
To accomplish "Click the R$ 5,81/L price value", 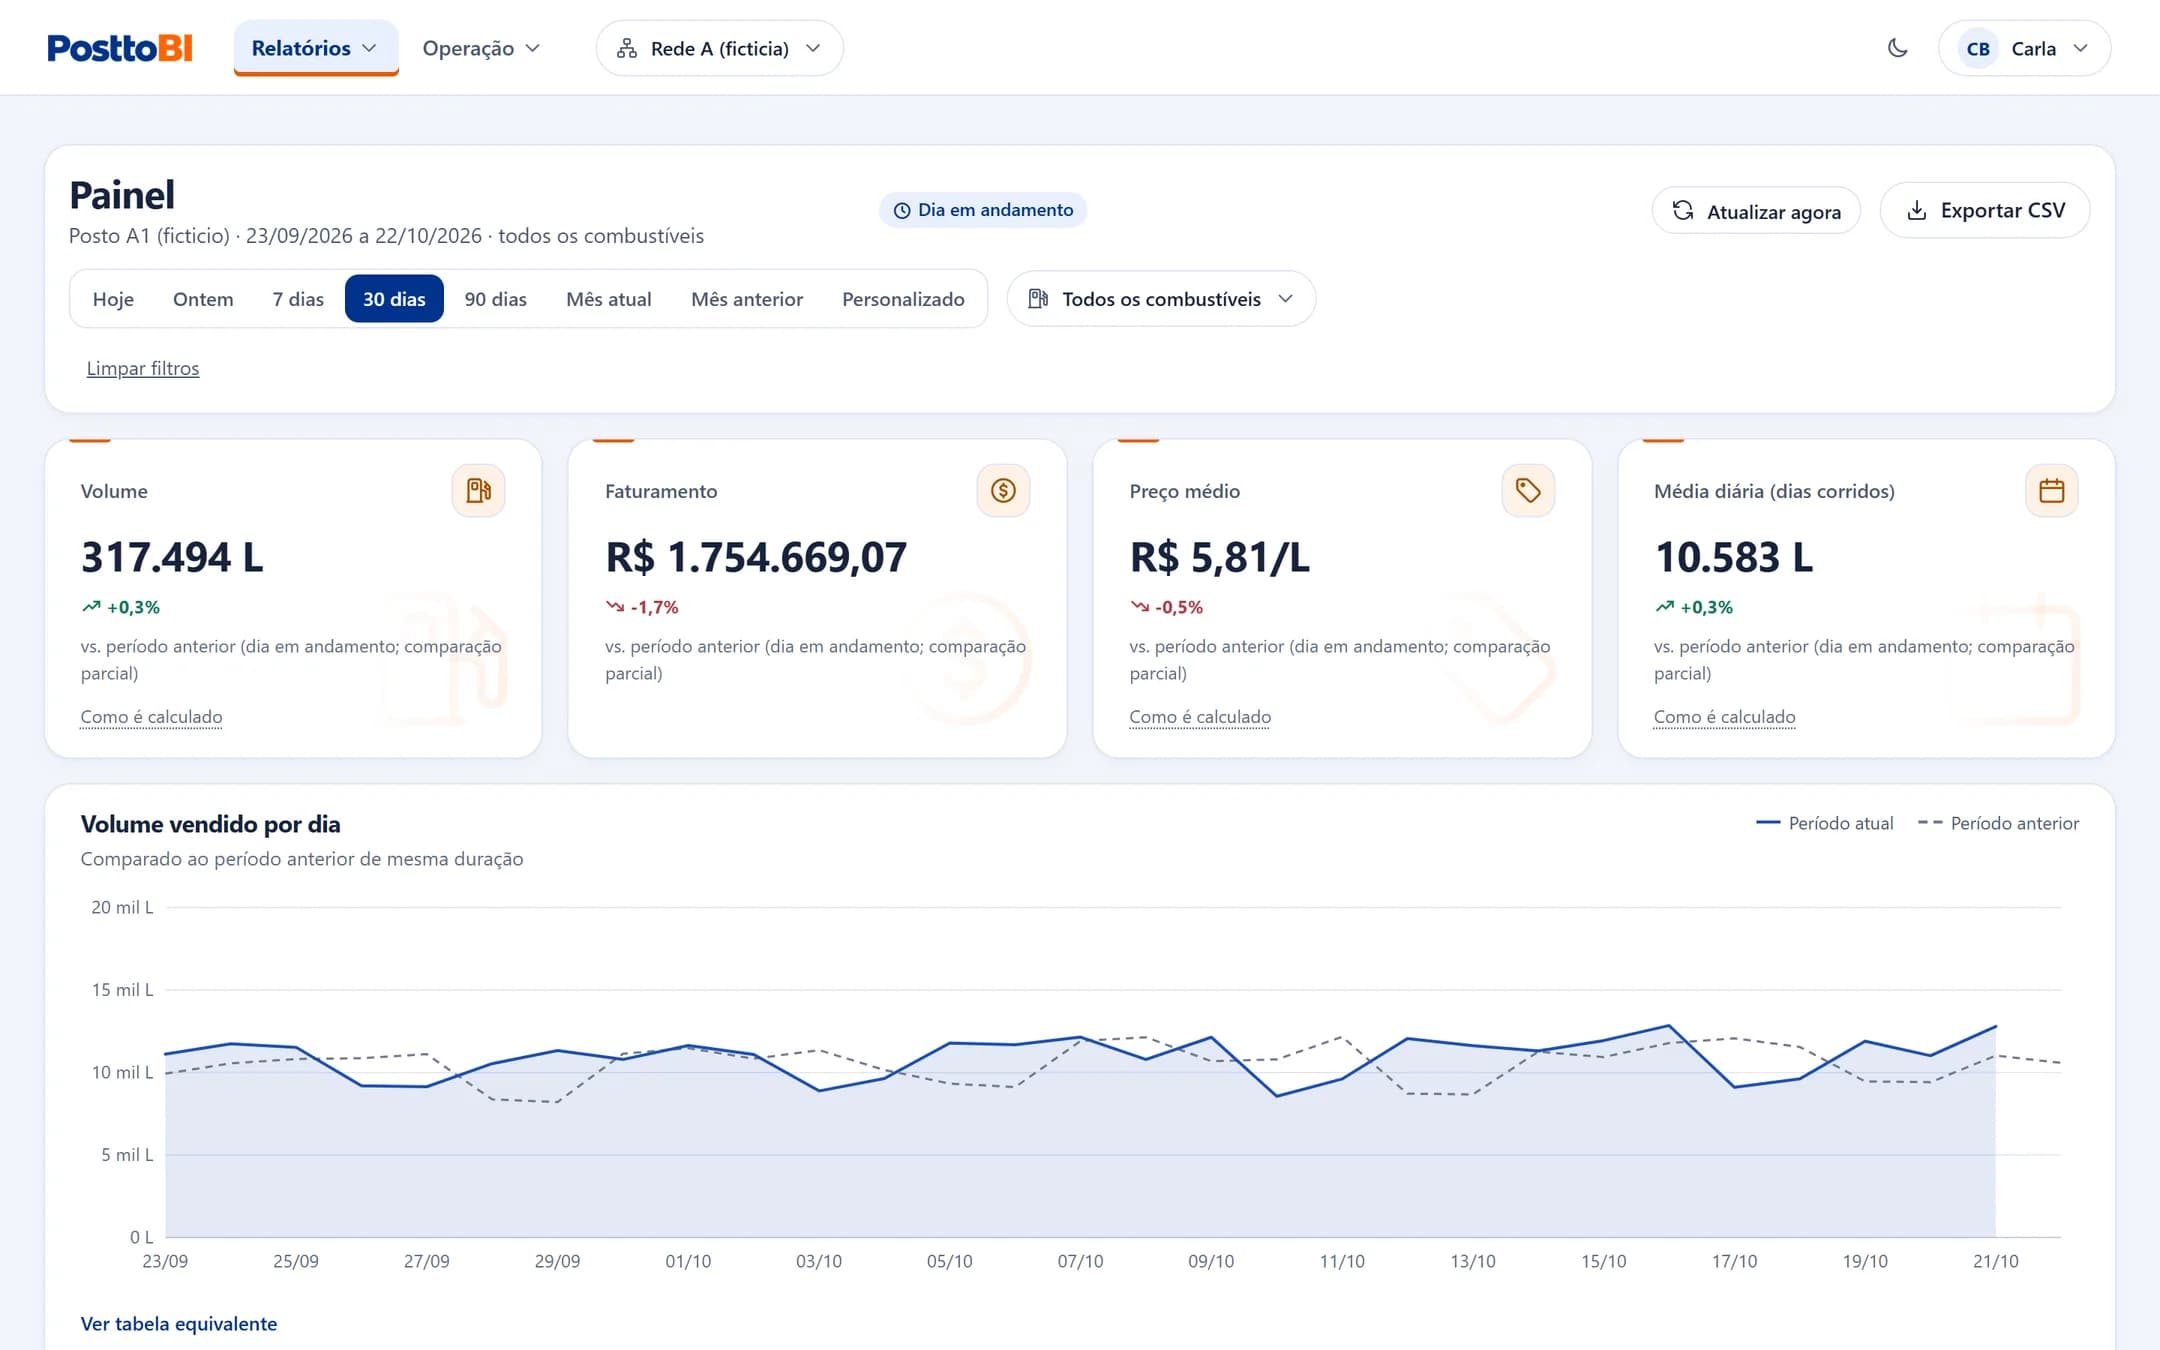I will 1219,557.
